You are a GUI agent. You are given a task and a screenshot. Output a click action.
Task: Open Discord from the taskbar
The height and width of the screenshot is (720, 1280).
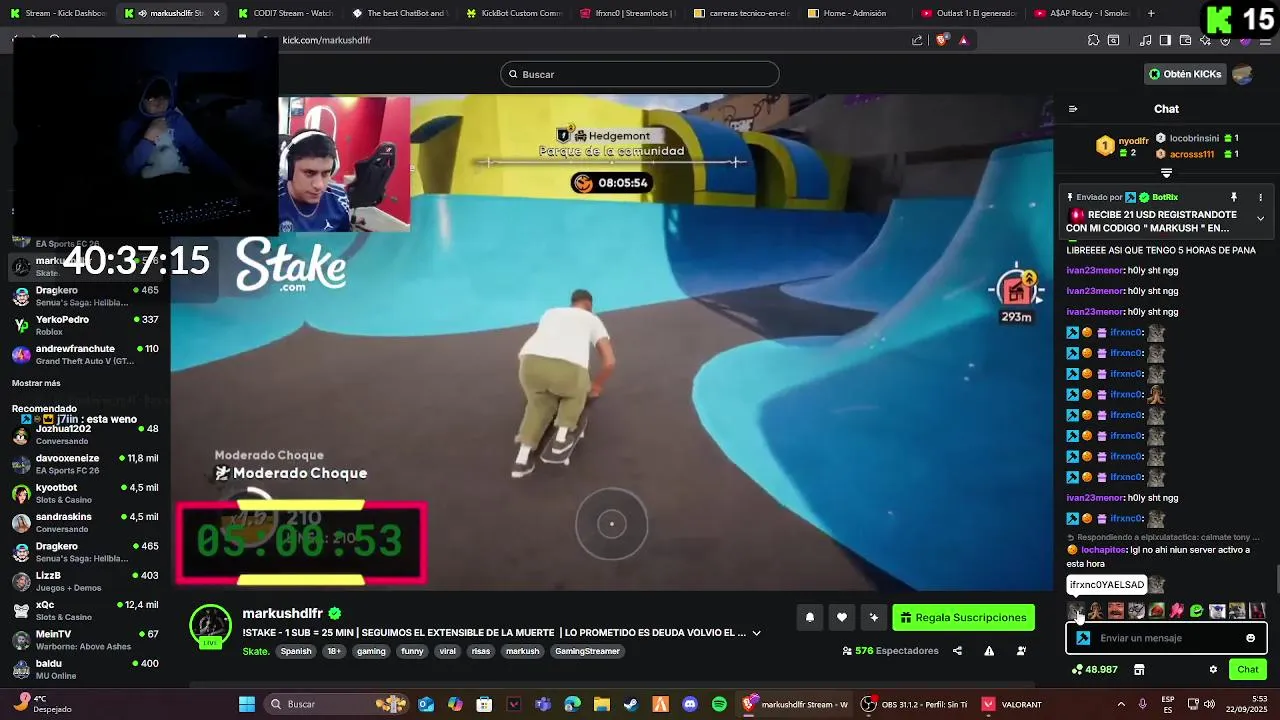(689, 704)
